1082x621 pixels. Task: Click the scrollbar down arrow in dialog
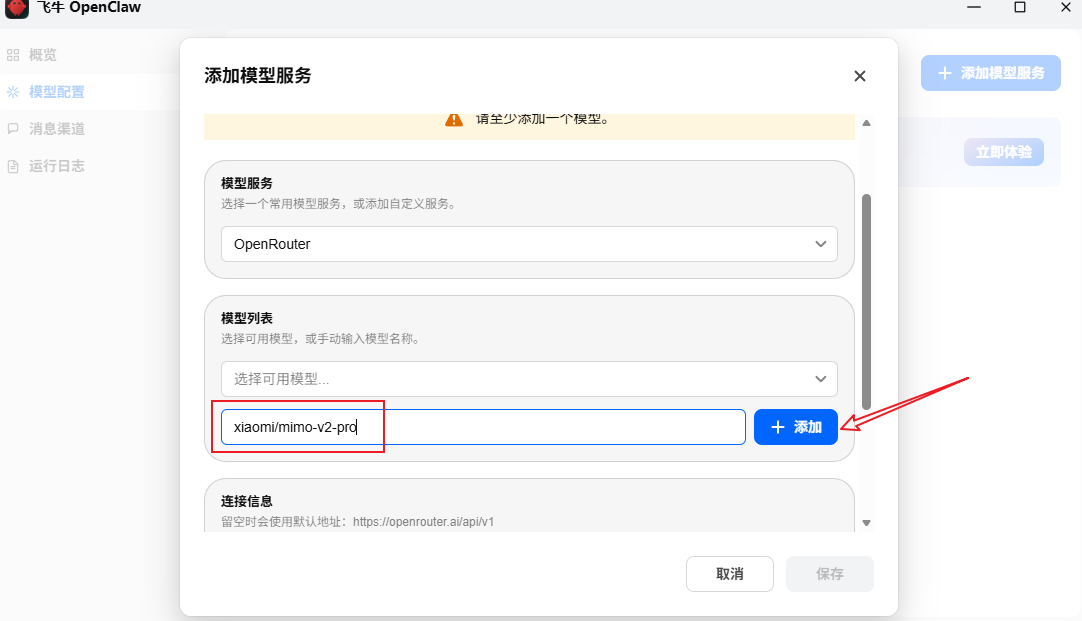[866, 523]
